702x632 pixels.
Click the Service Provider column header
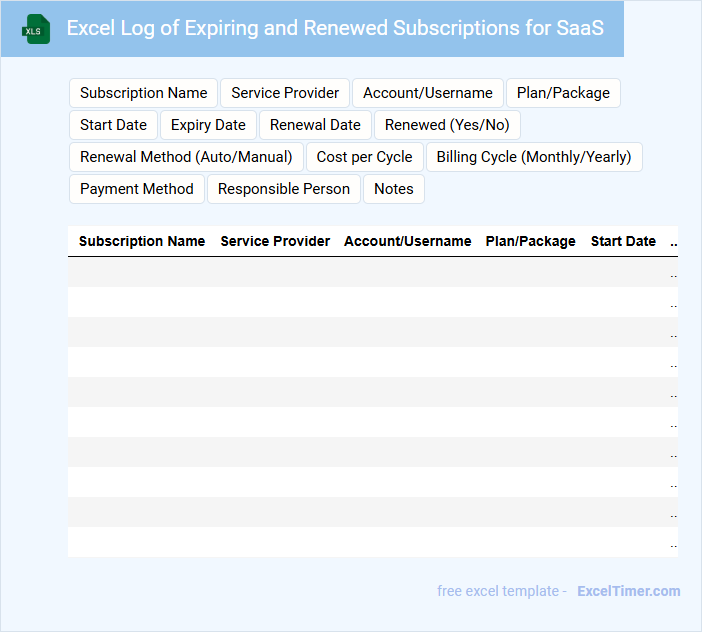pos(275,241)
